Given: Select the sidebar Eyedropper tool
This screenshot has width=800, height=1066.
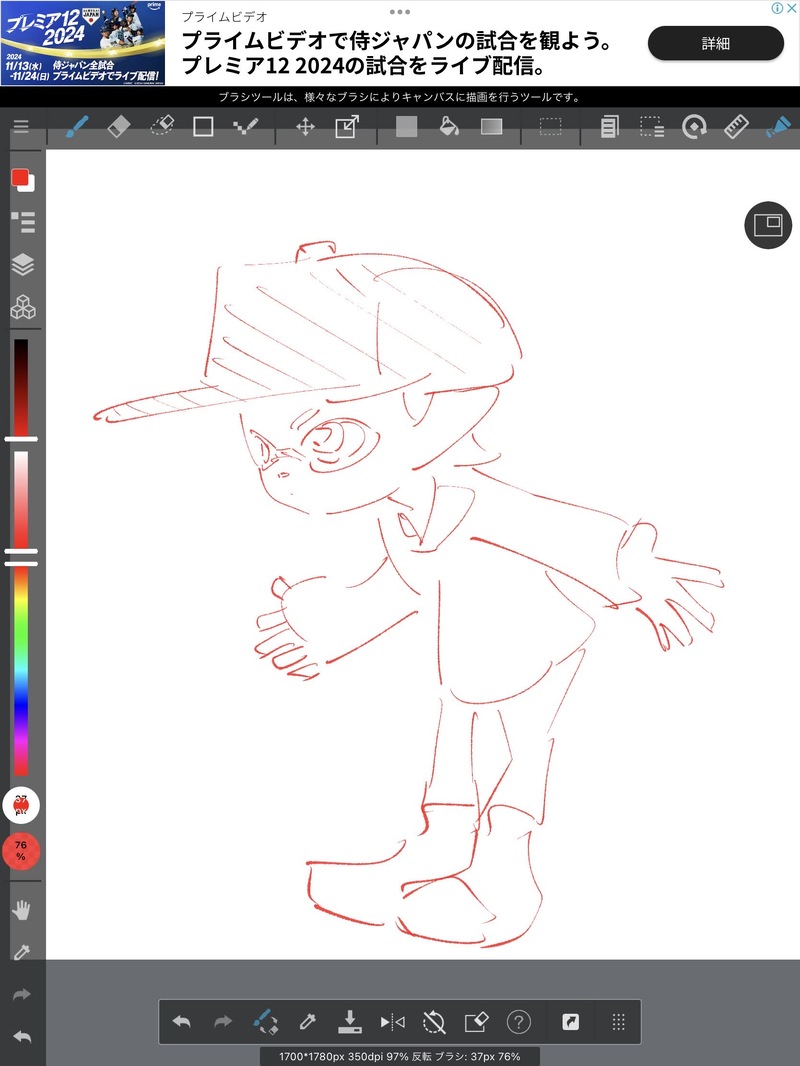Looking at the screenshot, I should point(22,951).
